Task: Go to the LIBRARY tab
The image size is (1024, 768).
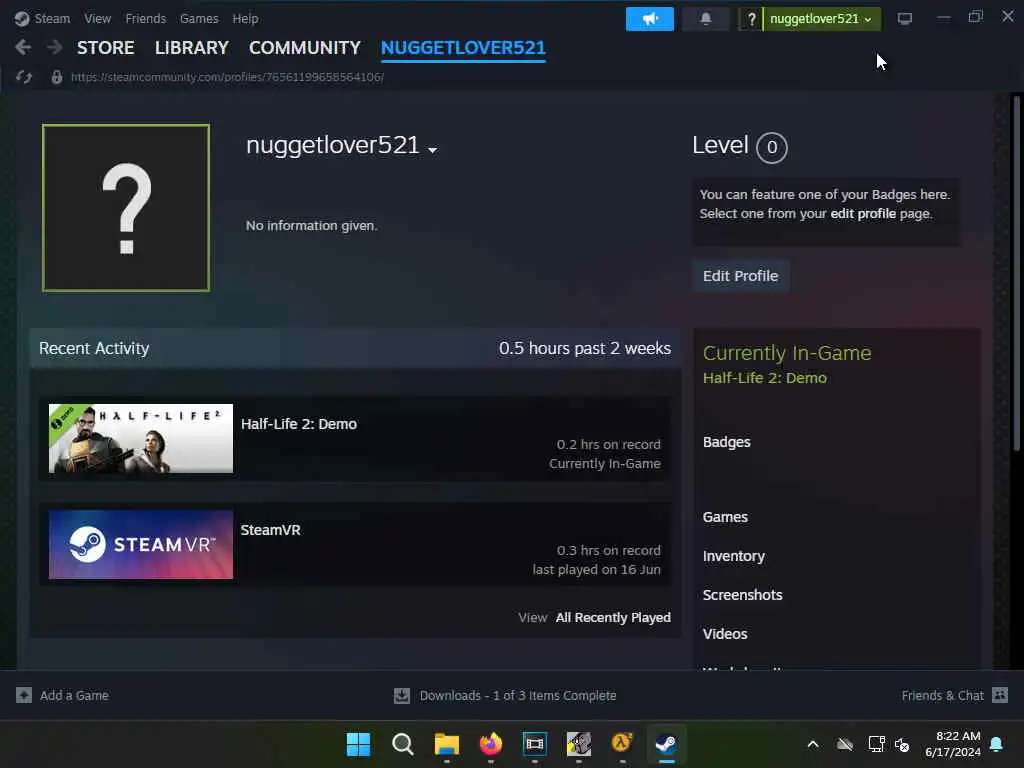Action: coord(192,48)
